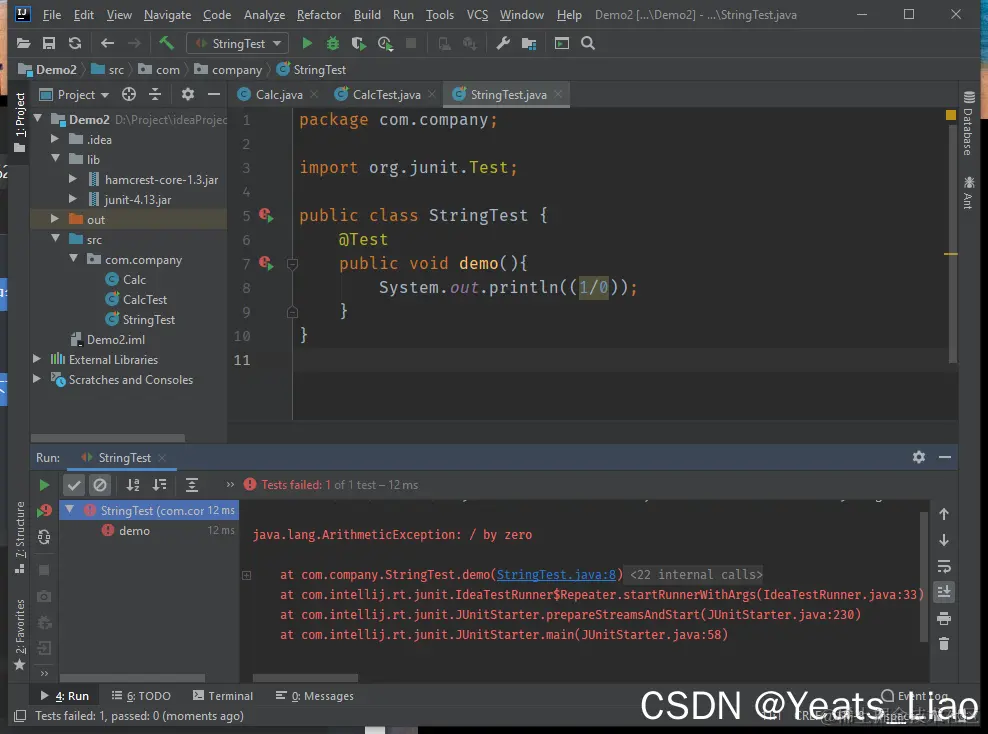Open Run panel settings gear icon
Image resolution: width=988 pixels, height=734 pixels.
coord(919,457)
